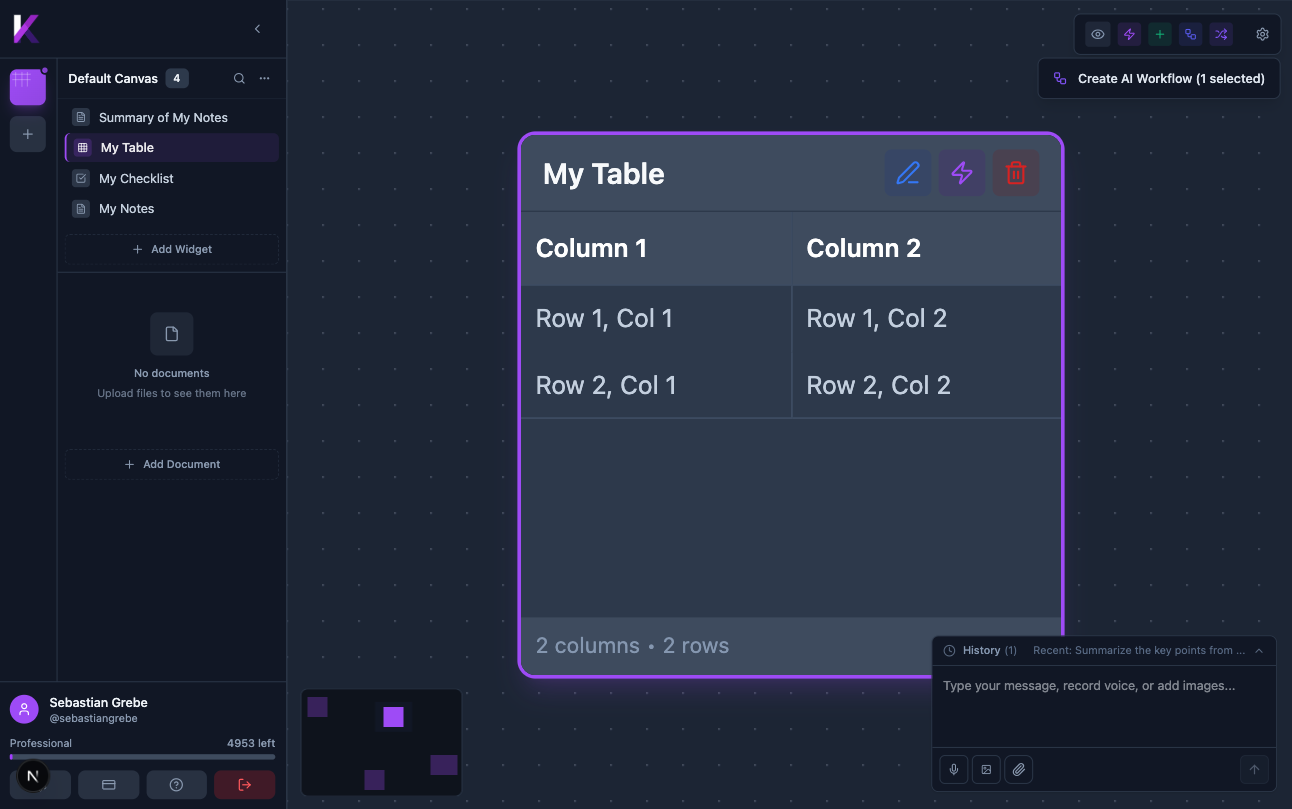The width and height of the screenshot is (1292, 809).
Task: Click the green plus icon in top toolbar
Action: [1159, 33]
